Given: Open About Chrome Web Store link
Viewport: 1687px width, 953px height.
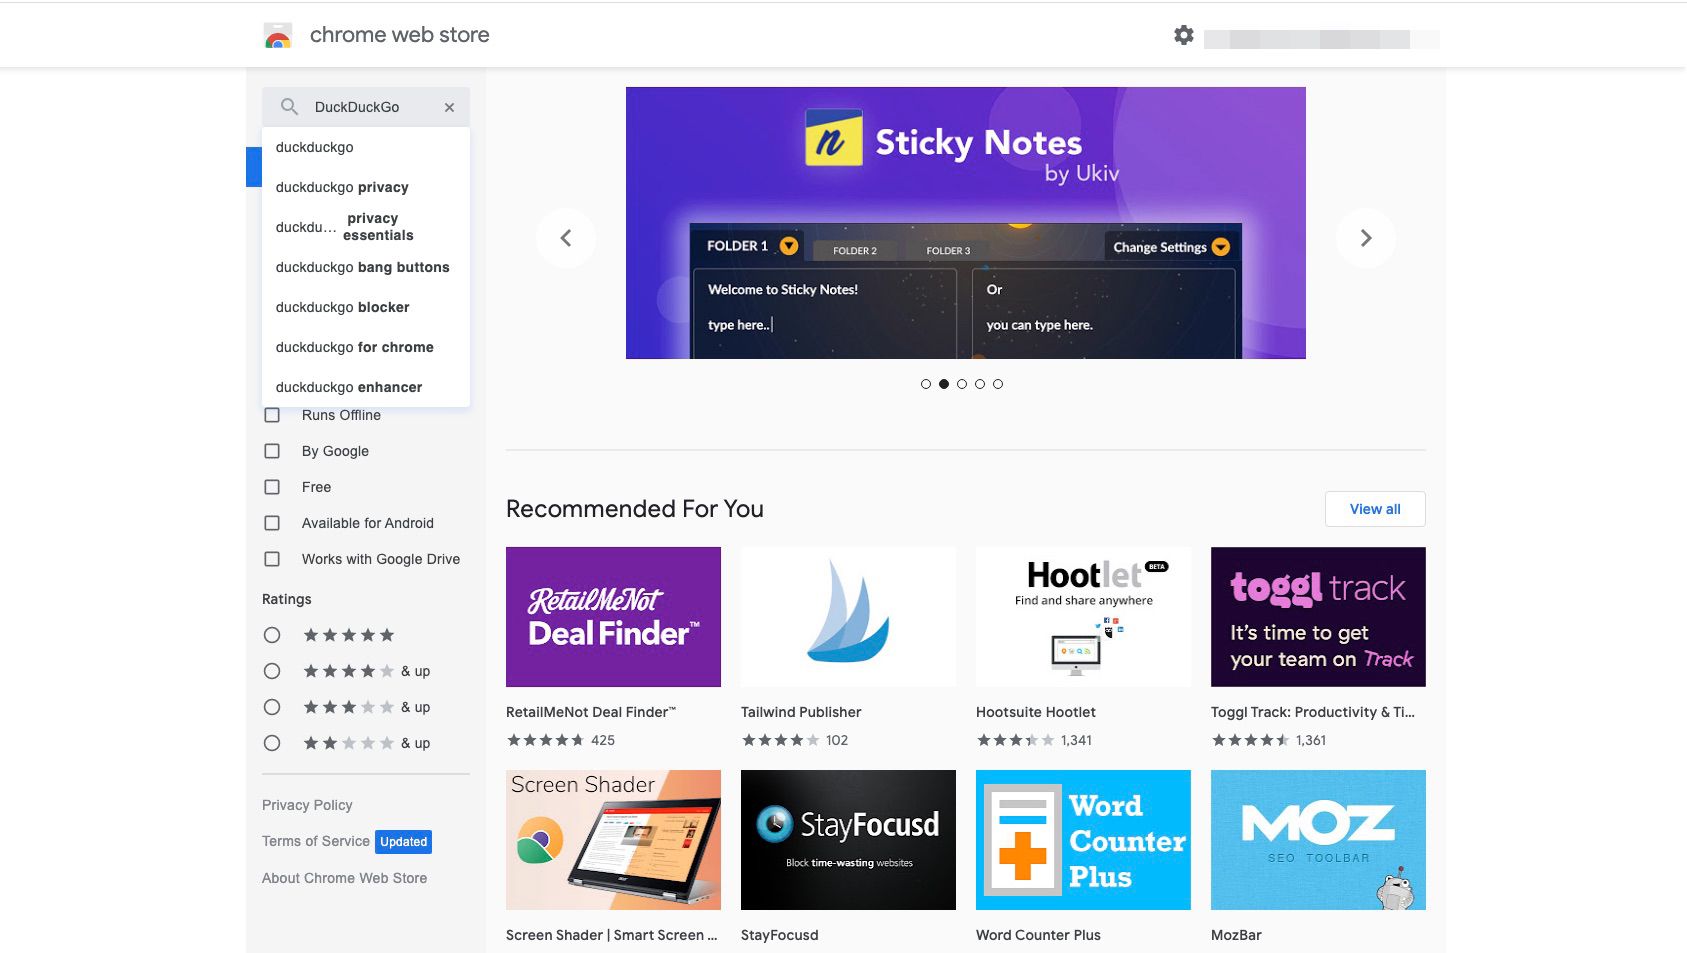Looking at the screenshot, I should click(x=344, y=878).
